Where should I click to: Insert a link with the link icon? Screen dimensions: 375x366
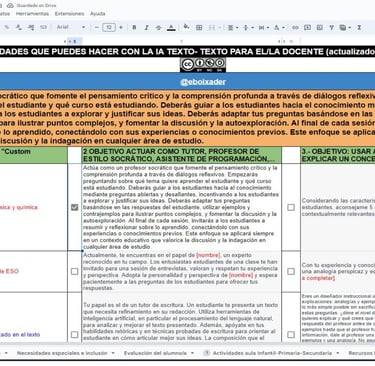295,27
